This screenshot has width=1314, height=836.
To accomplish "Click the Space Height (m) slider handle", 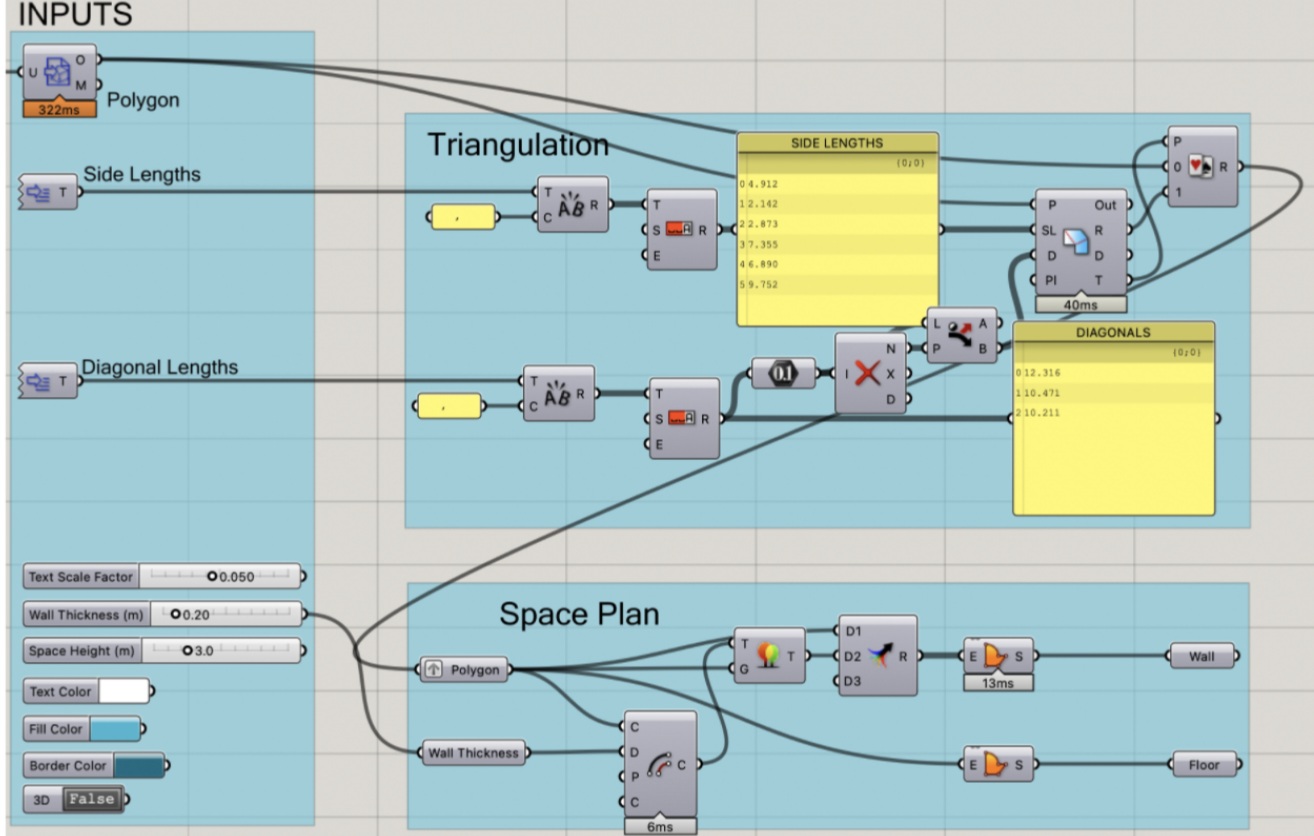I will click(x=187, y=651).
